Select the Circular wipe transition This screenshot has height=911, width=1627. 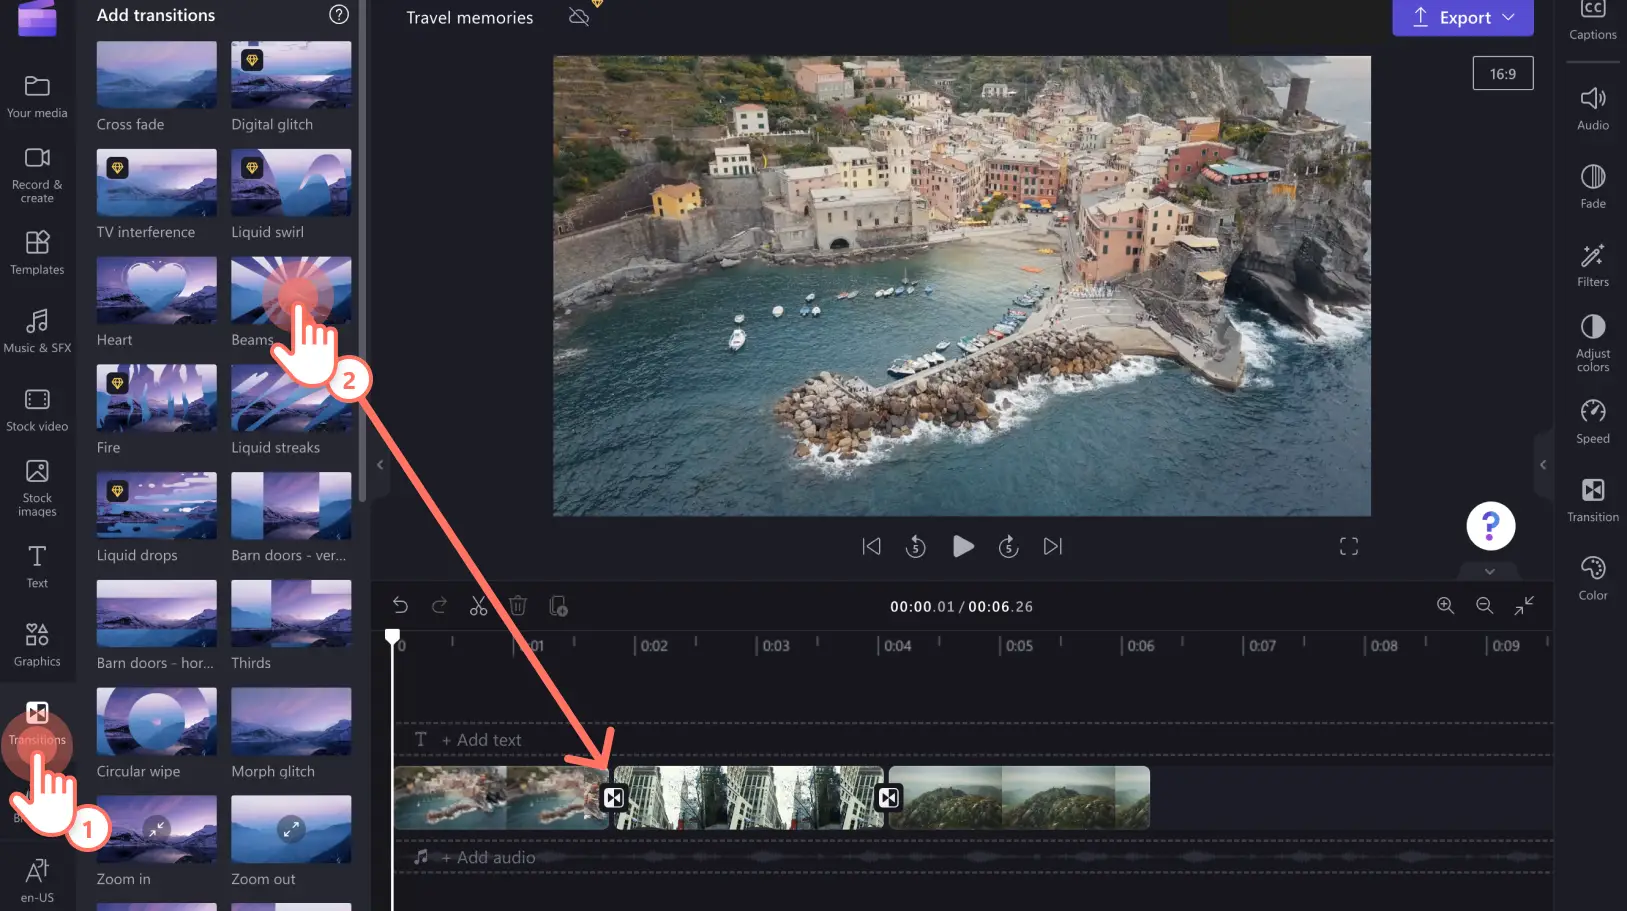(156, 721)
